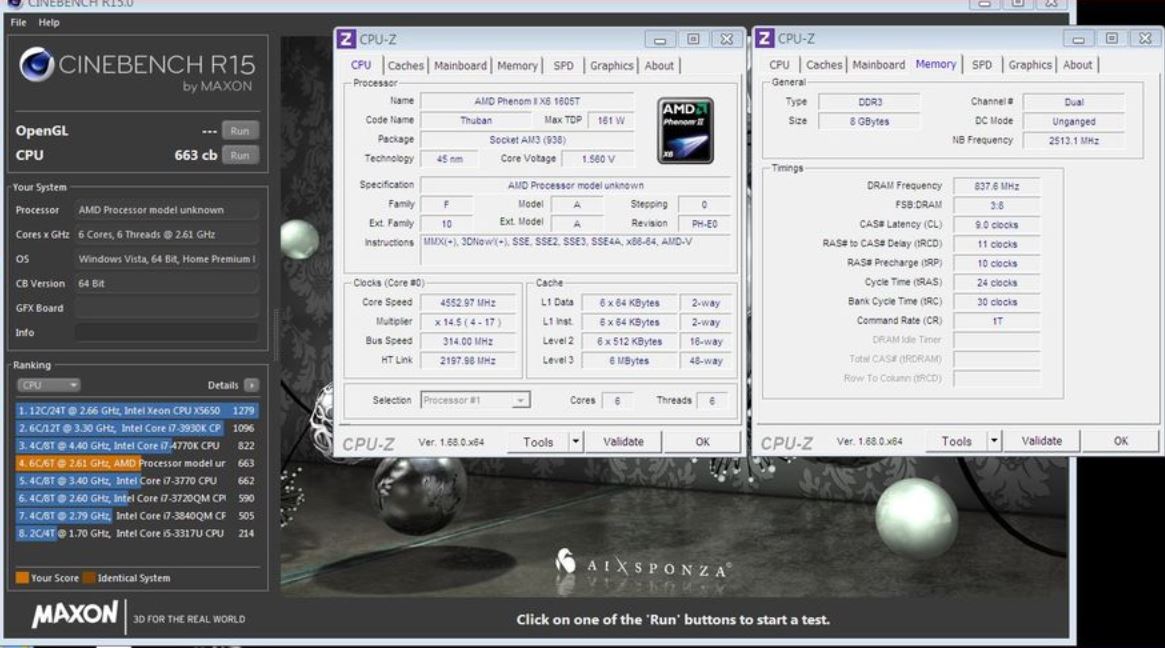The height and width of the screenshot is (648, 1165).
Task: Click the Core Voltage value 1.560 V
Action: [x=598, y=159]
